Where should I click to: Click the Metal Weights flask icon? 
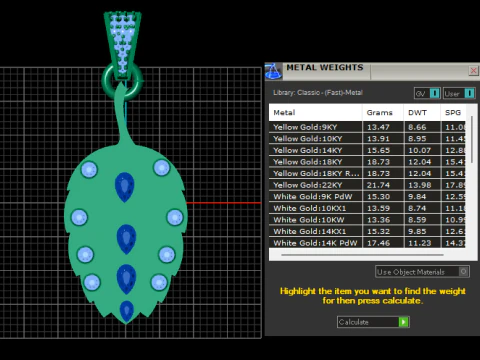273,71
